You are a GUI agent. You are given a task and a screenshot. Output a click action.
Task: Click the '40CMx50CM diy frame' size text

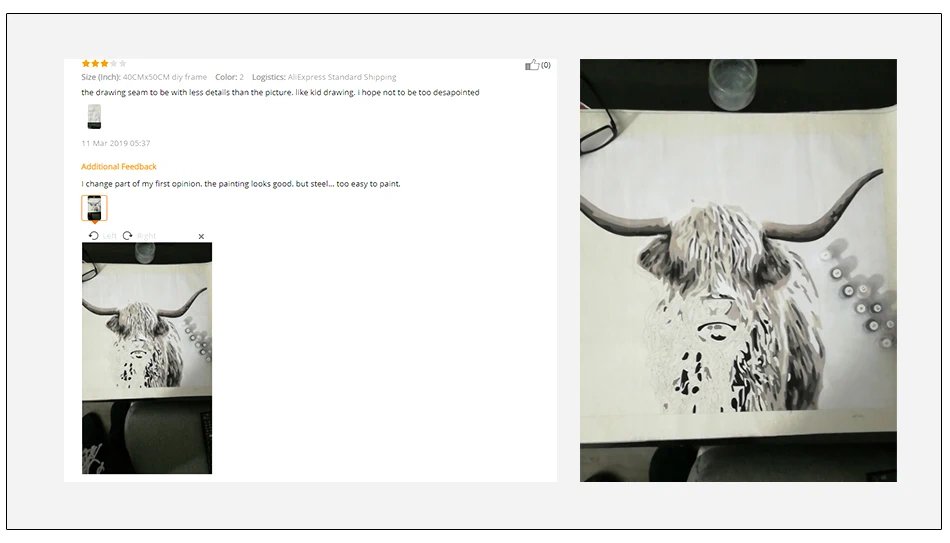pos(165,77)
